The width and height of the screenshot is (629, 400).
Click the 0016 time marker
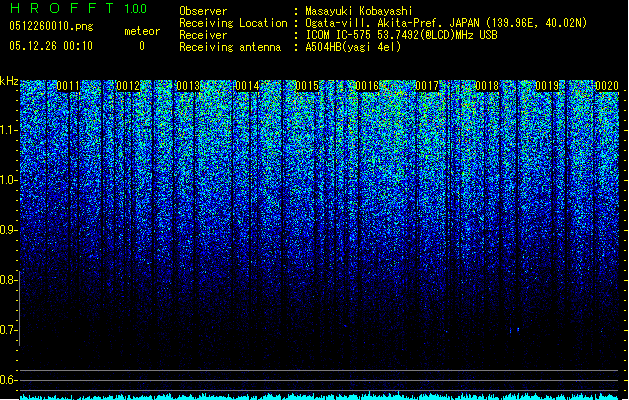coord(367,86)
